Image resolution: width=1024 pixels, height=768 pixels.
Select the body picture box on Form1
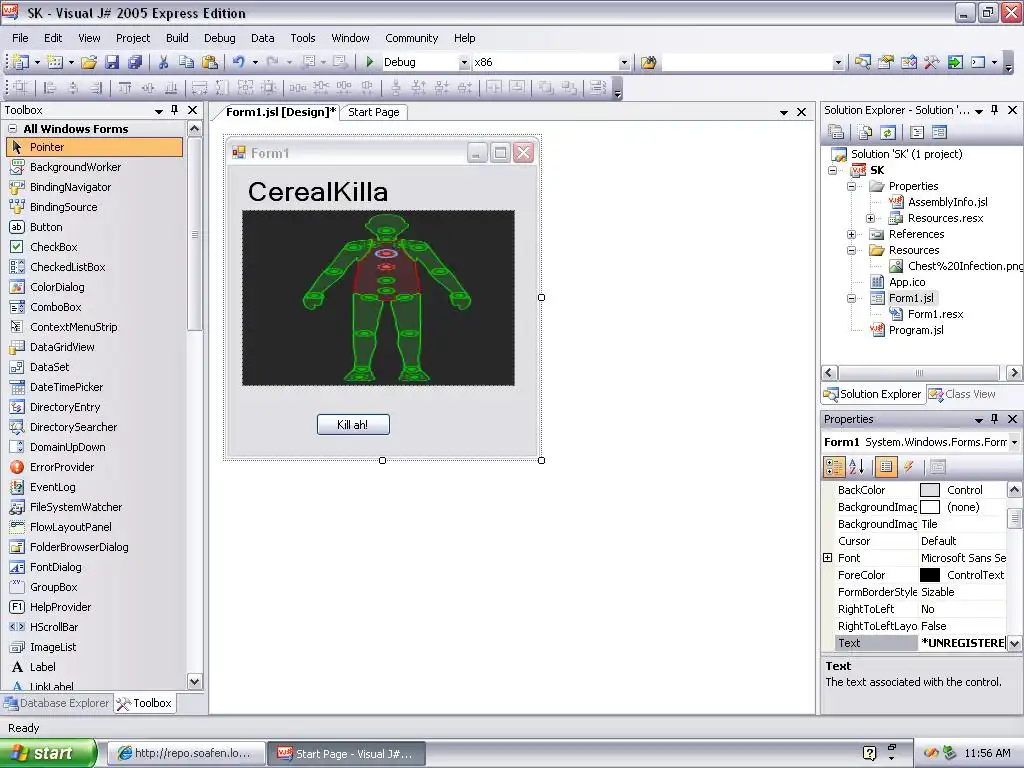click(378, 298)
